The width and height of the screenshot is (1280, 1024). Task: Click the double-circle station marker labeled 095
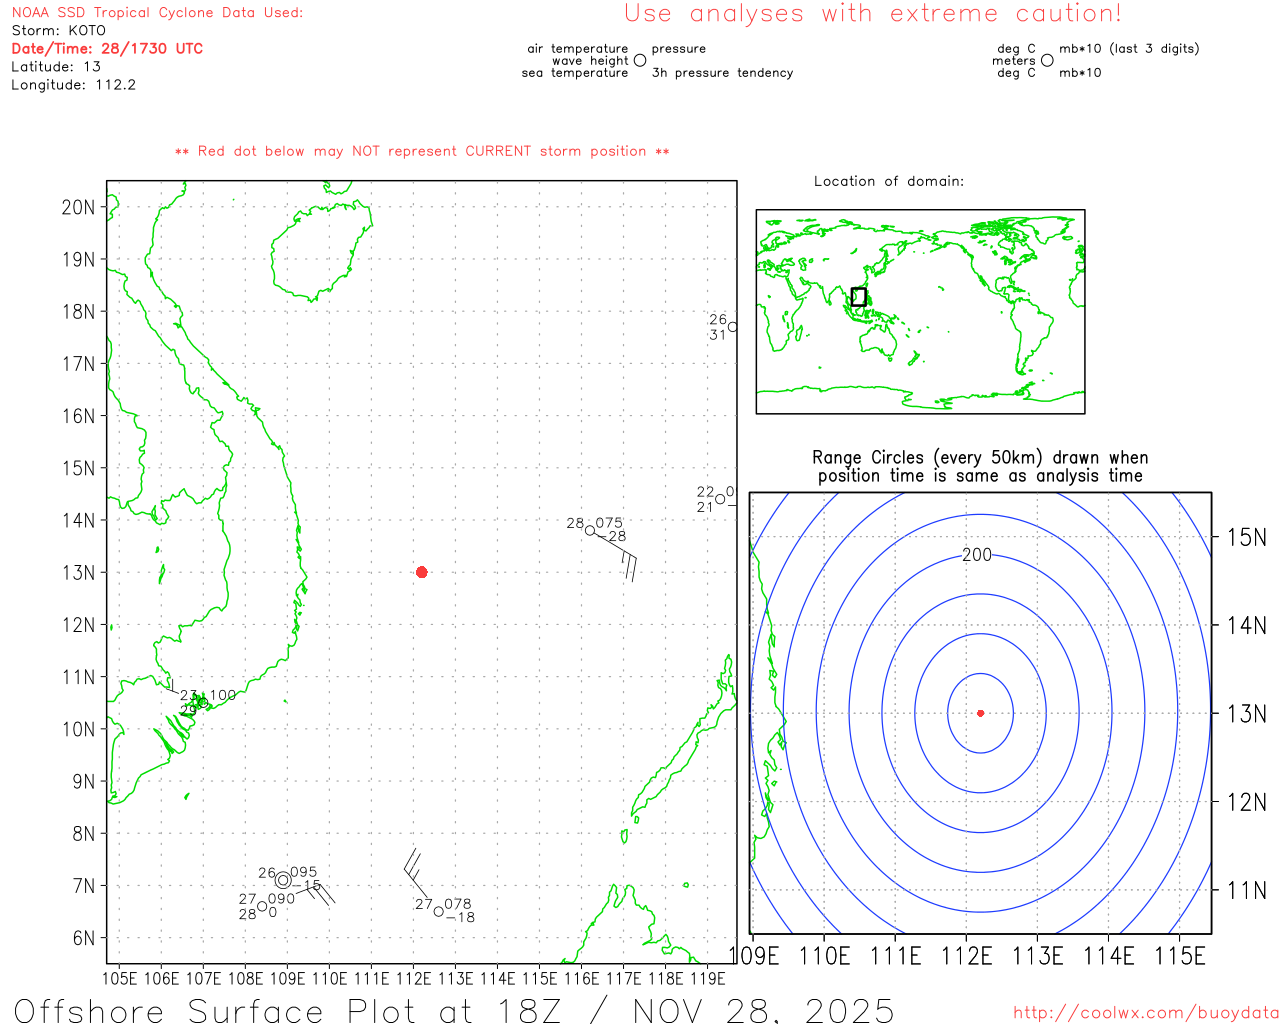283,880
